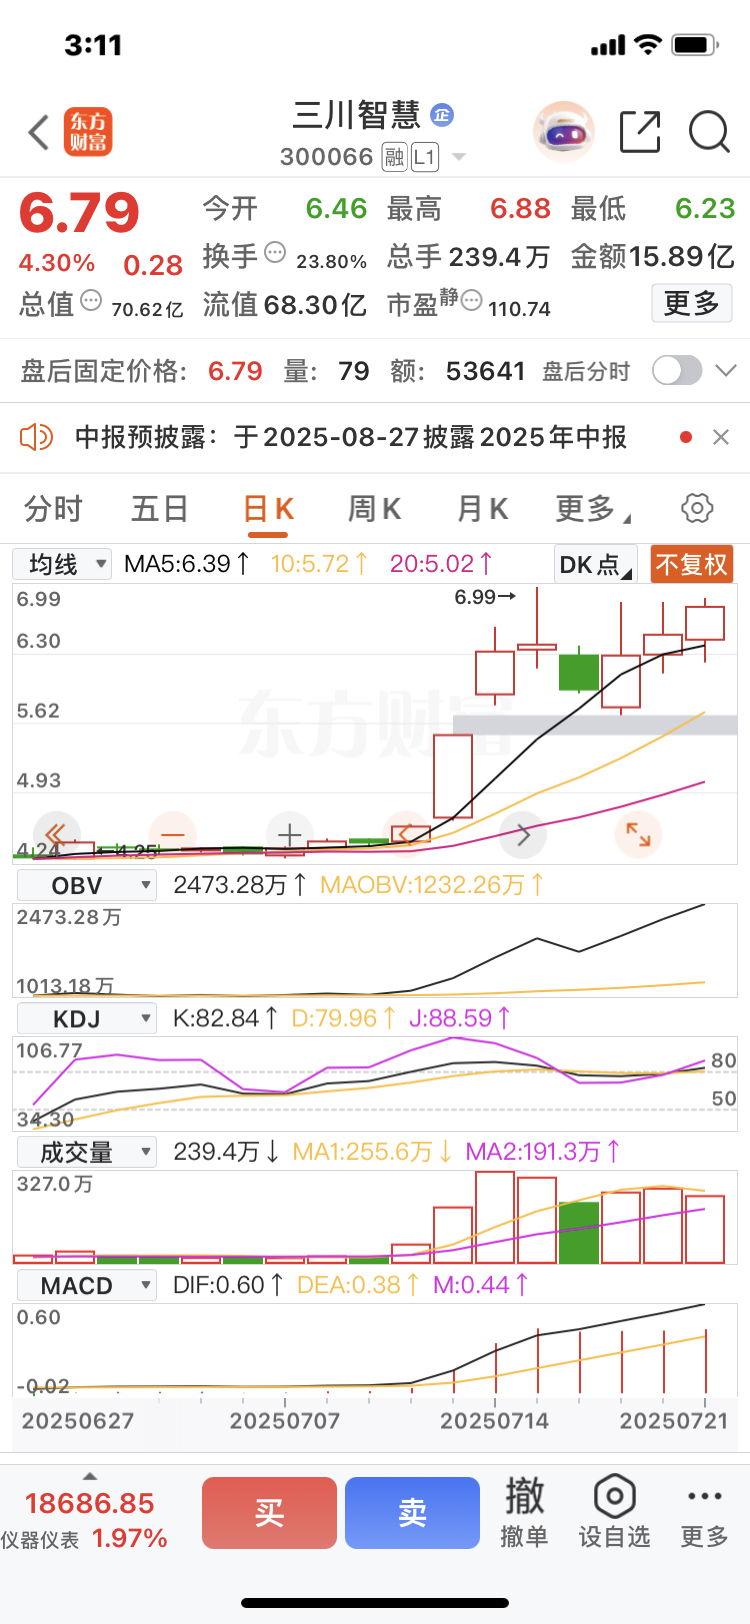The height and width of the screenshot is (1624, 750).
Task: Tap the current price 6.79
Action: point(80,212)
